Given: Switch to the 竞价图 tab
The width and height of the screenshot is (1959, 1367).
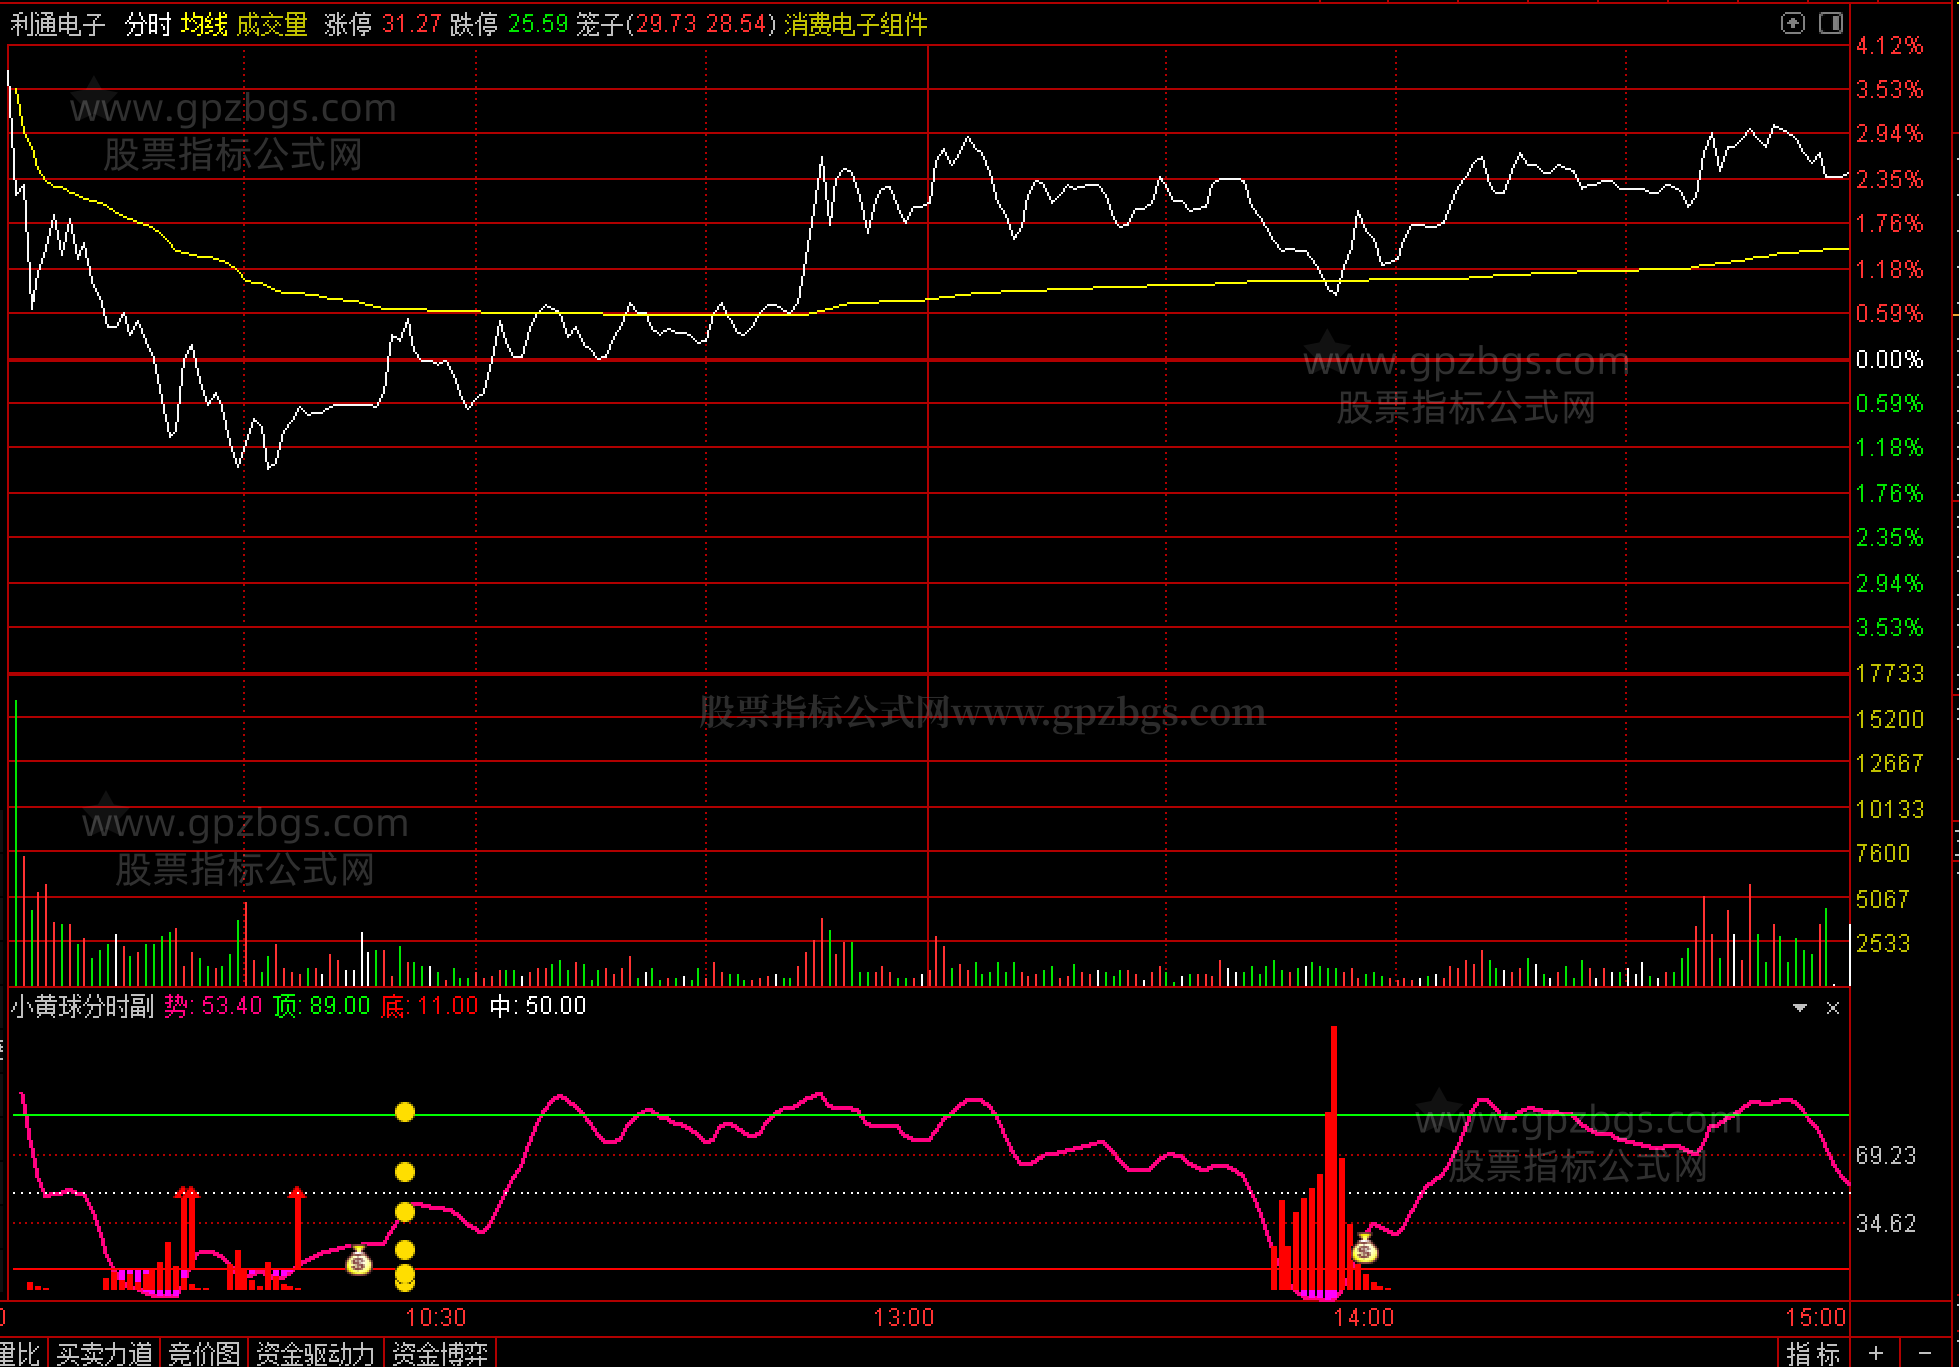Looking at the screenshot, I should coord(204,1354).
